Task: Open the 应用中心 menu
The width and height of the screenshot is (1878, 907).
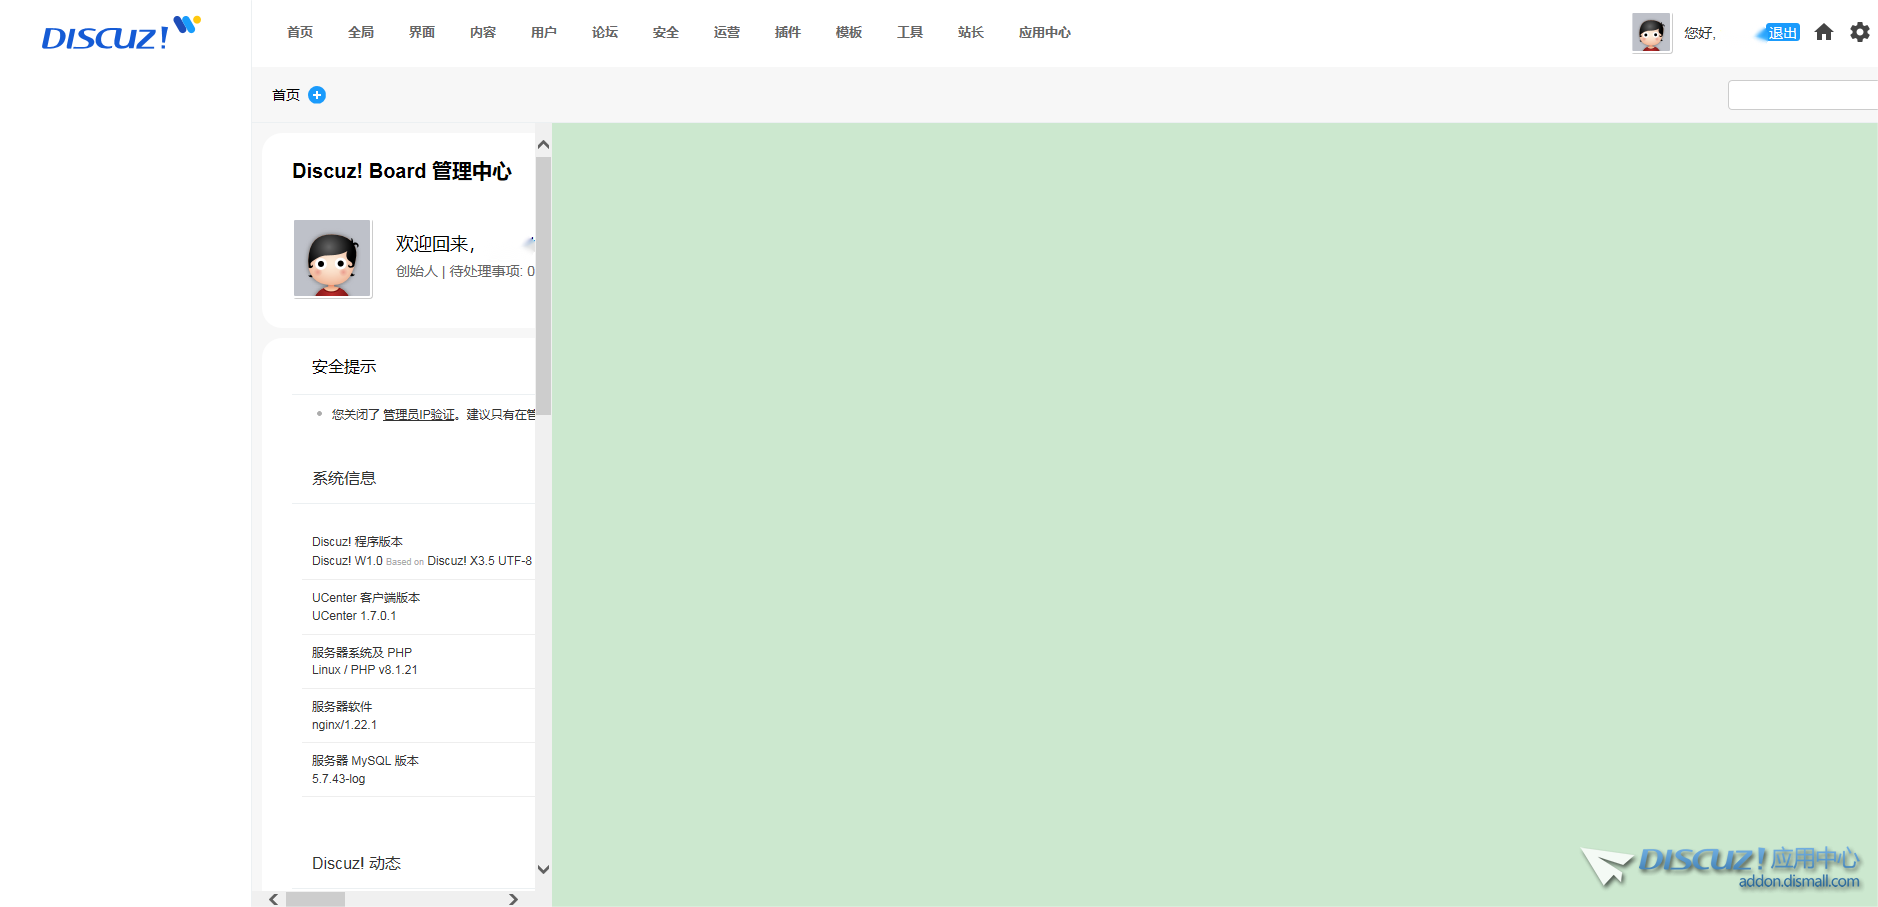Action: [1044, 33]
